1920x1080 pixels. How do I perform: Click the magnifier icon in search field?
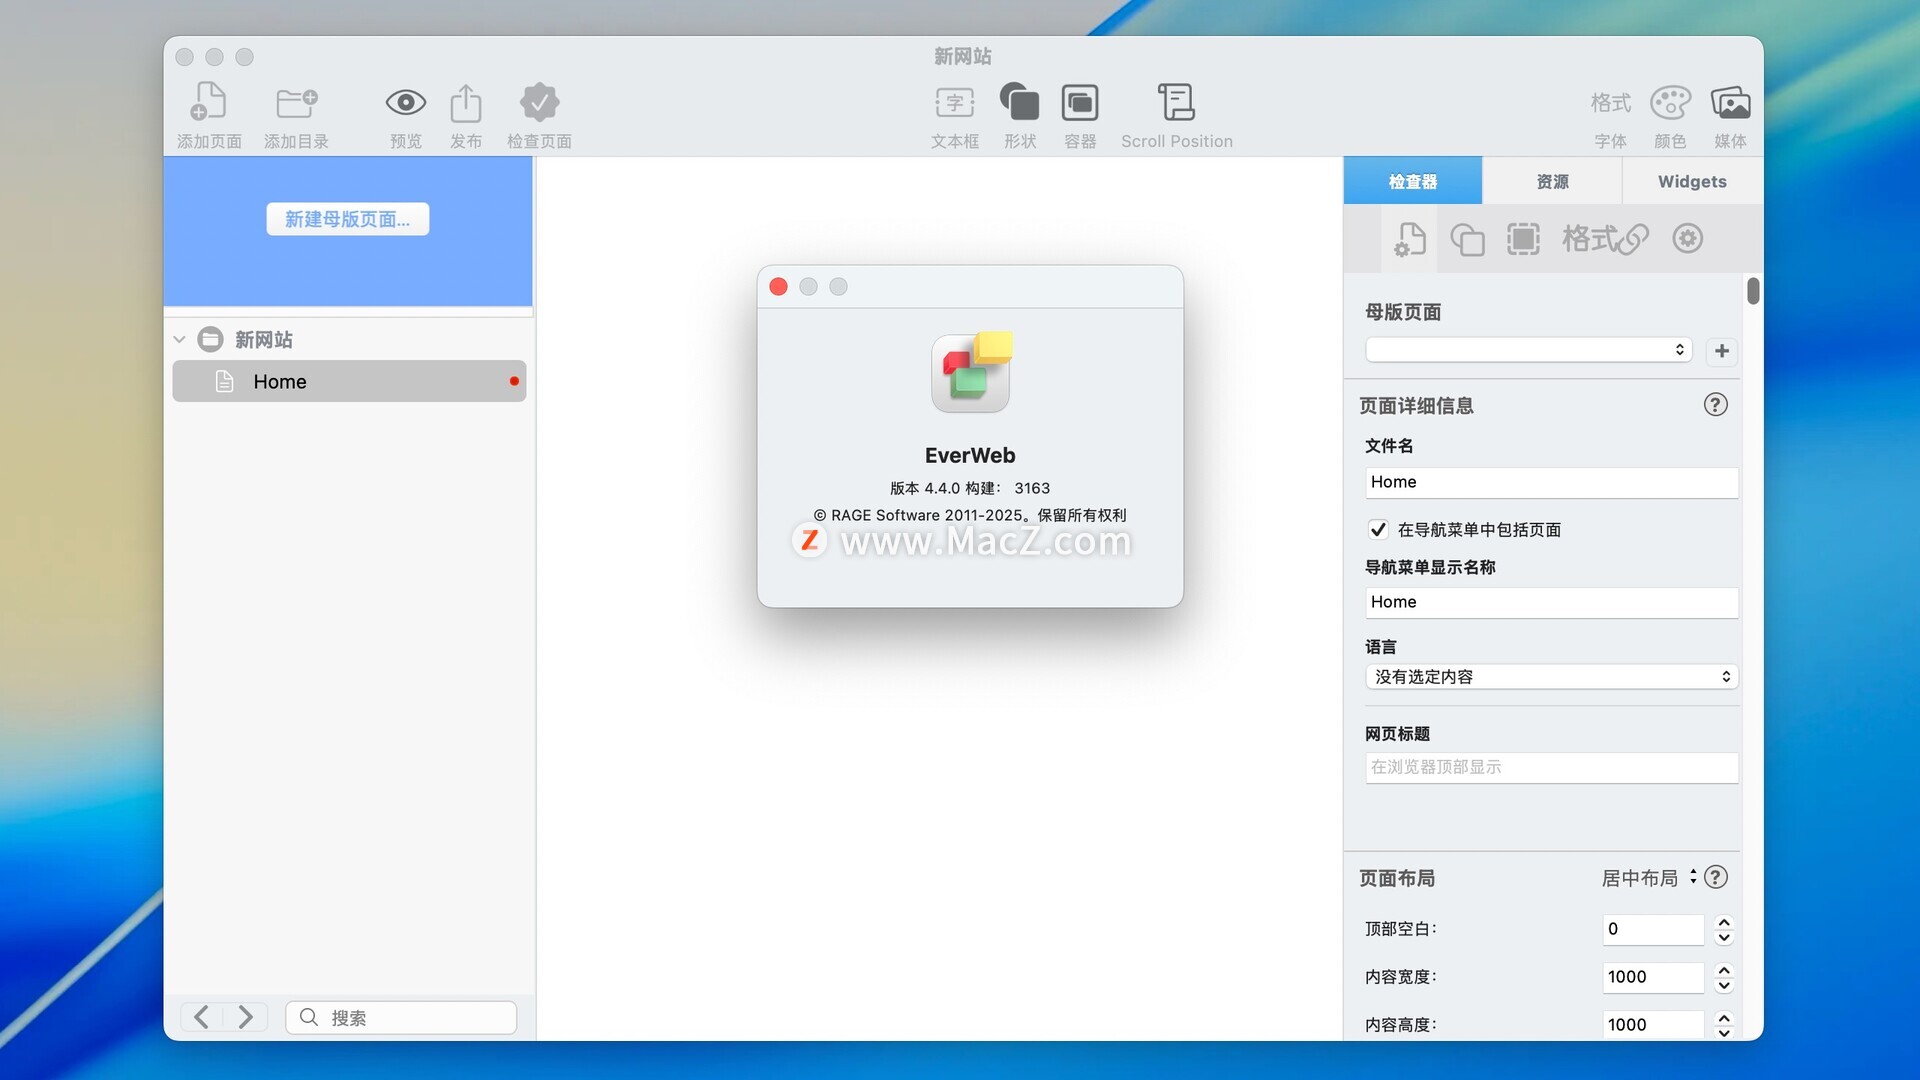click(x=309, y=1017)
